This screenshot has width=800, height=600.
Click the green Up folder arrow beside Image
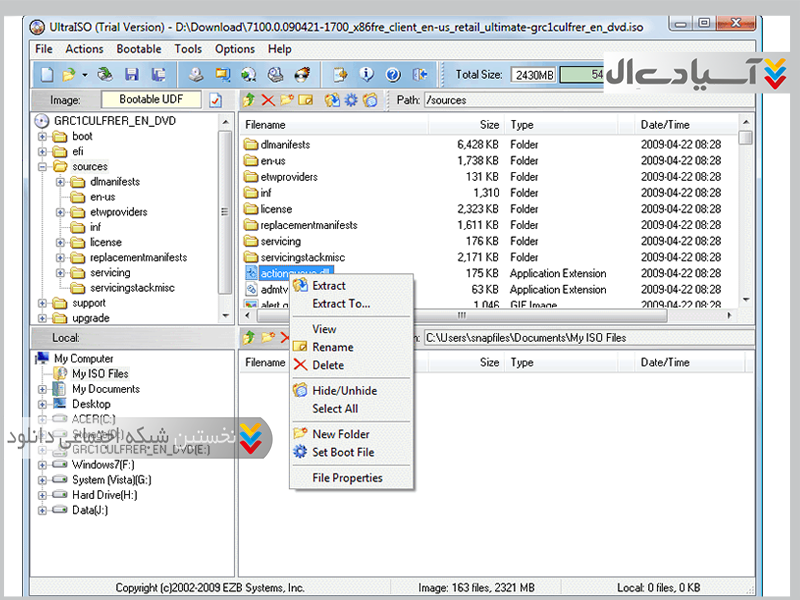tap(249, 100)
